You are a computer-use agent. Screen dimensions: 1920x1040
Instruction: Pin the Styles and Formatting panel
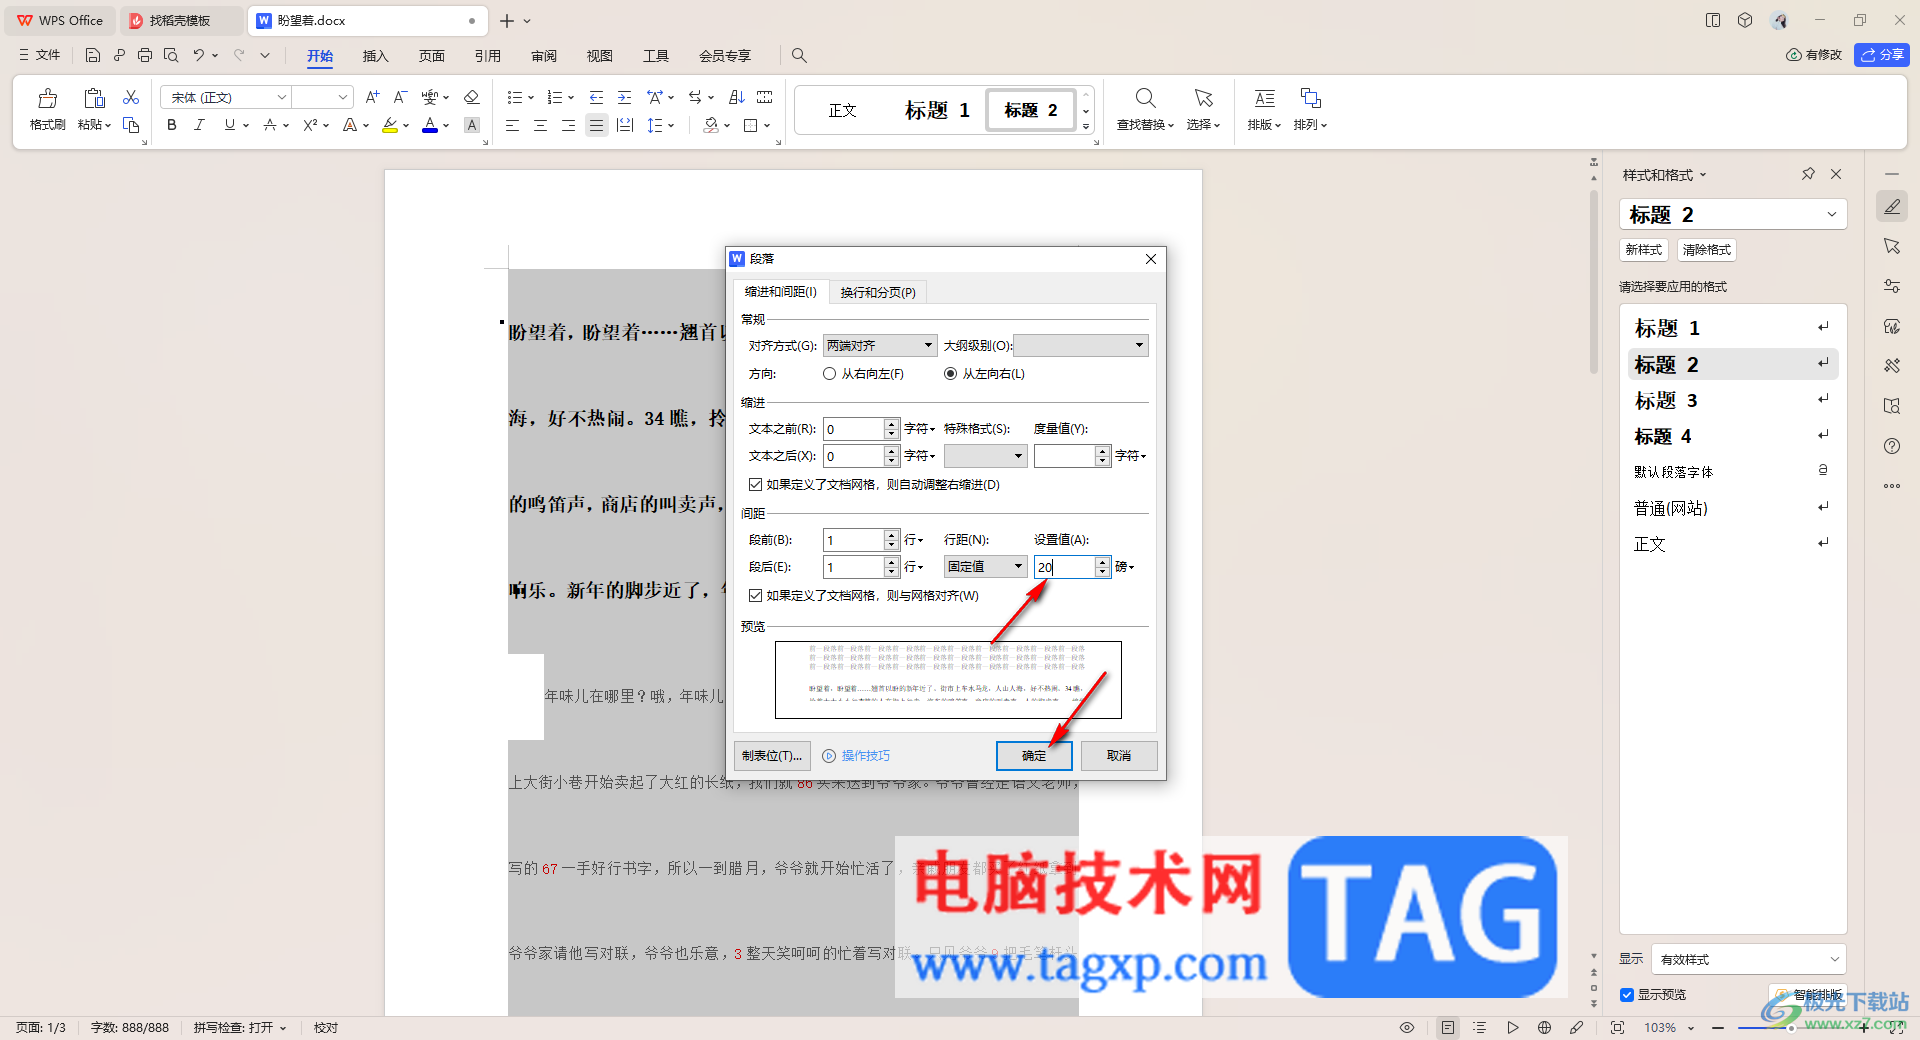(x=1808, y=174)
